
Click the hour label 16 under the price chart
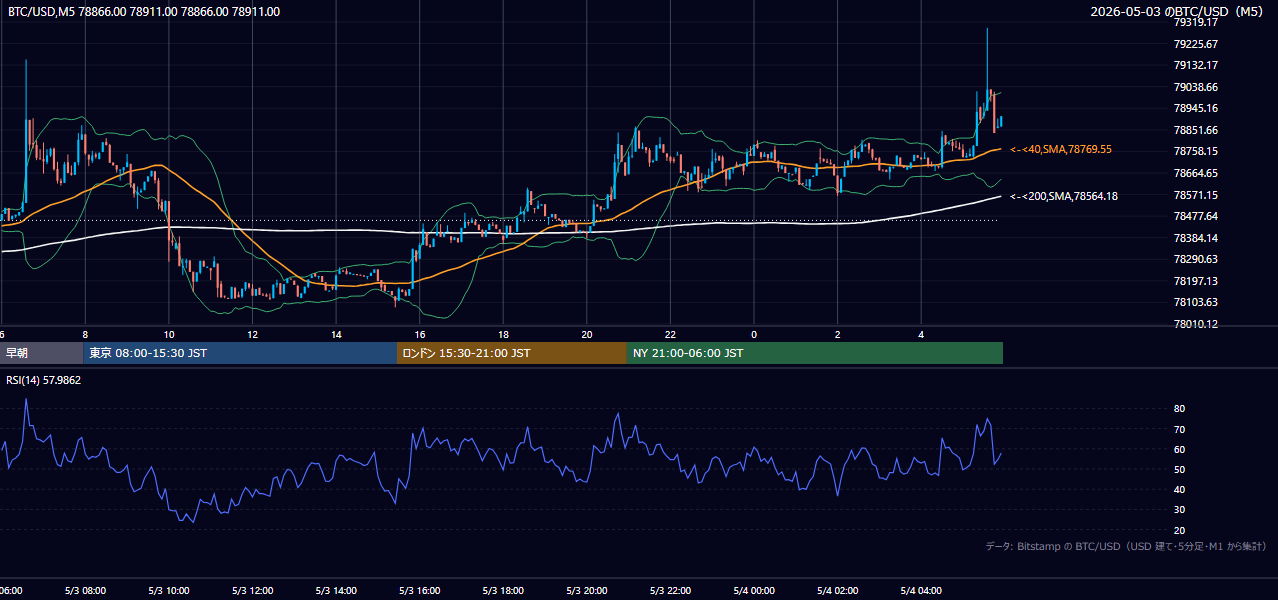(x=420, y=334)
